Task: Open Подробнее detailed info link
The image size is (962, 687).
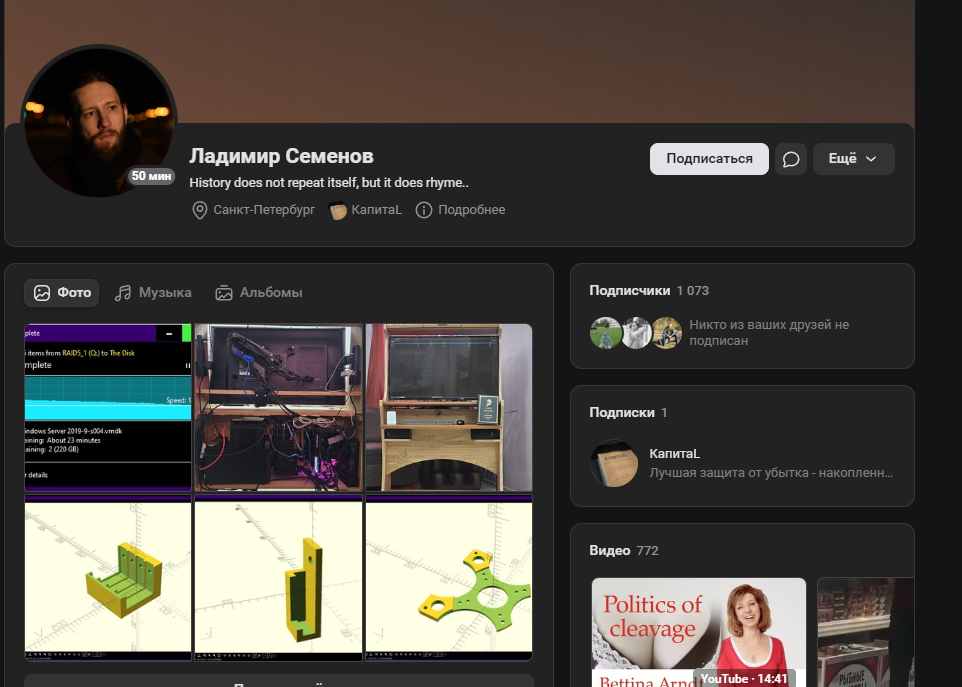Action: coord(471,210)
